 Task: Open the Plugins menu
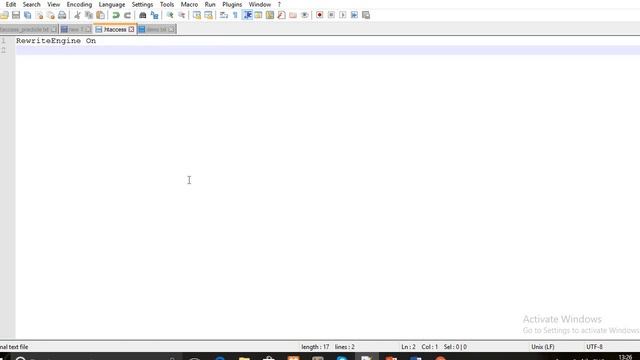click(x=232, y=4)
